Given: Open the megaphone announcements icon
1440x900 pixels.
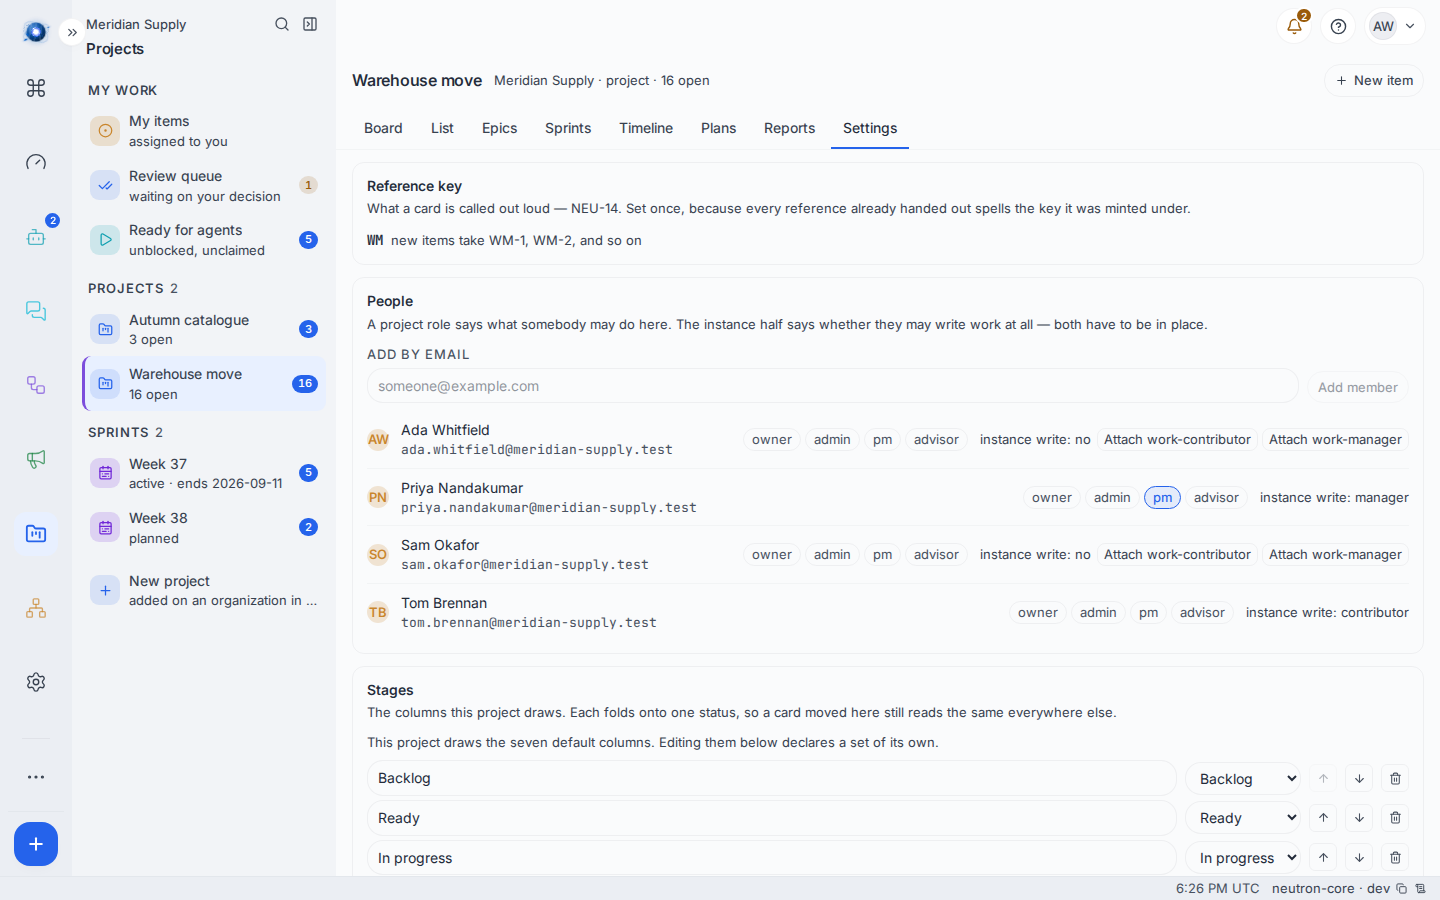Looking at the screenshot, I should click(x=36, y=459).
